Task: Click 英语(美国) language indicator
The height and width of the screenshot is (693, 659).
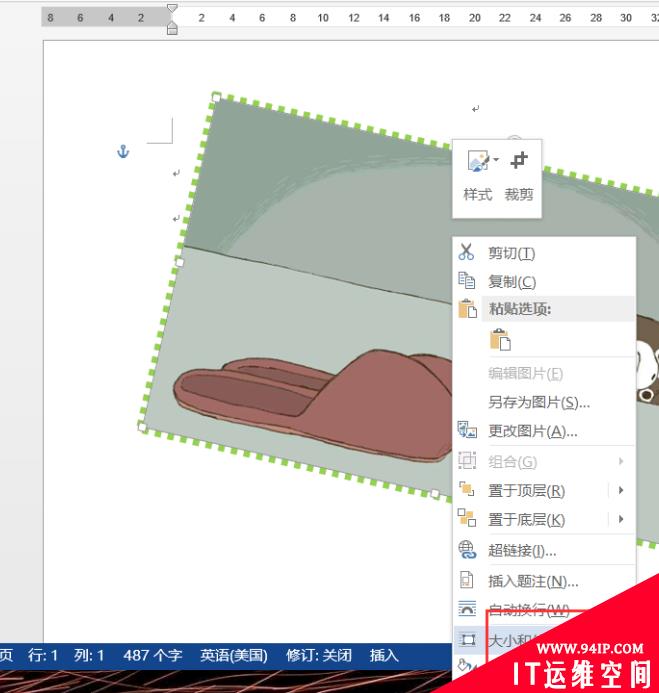Action: (x=234, y=655)
